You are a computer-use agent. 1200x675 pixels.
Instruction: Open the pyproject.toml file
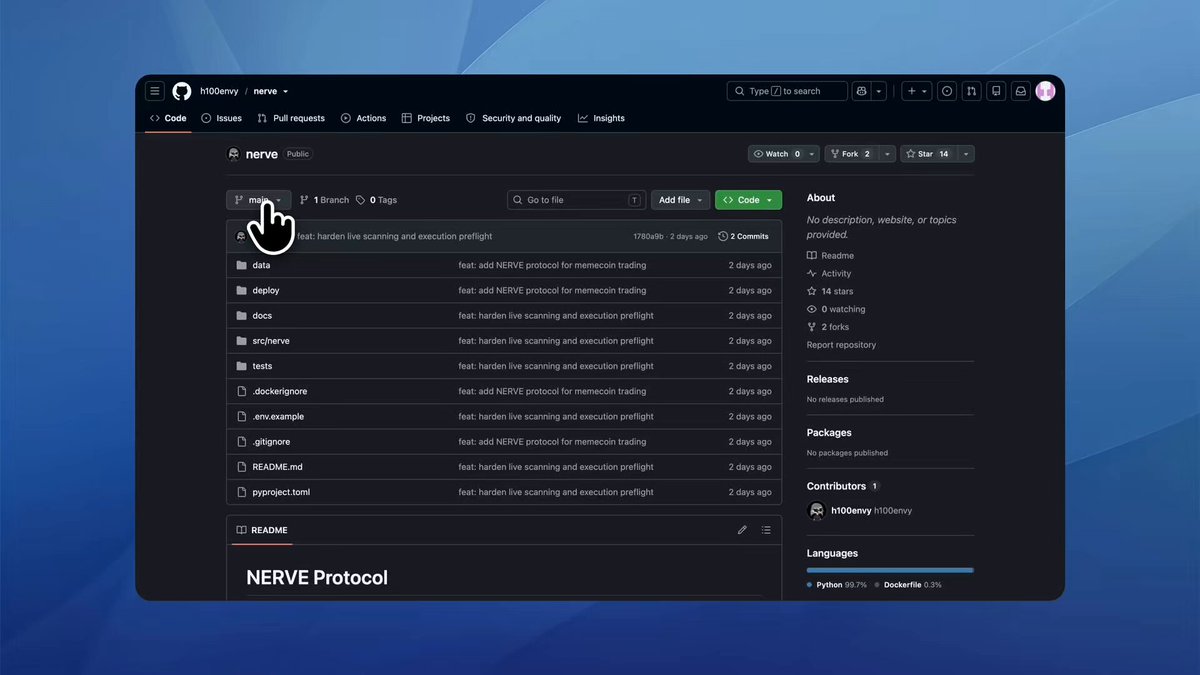[281, 492]
